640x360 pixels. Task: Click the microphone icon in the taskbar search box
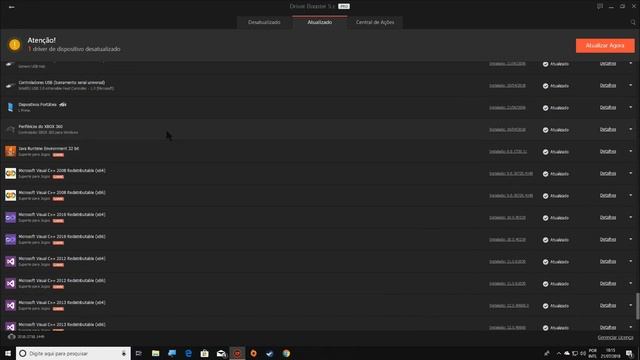tap(124, 353)
